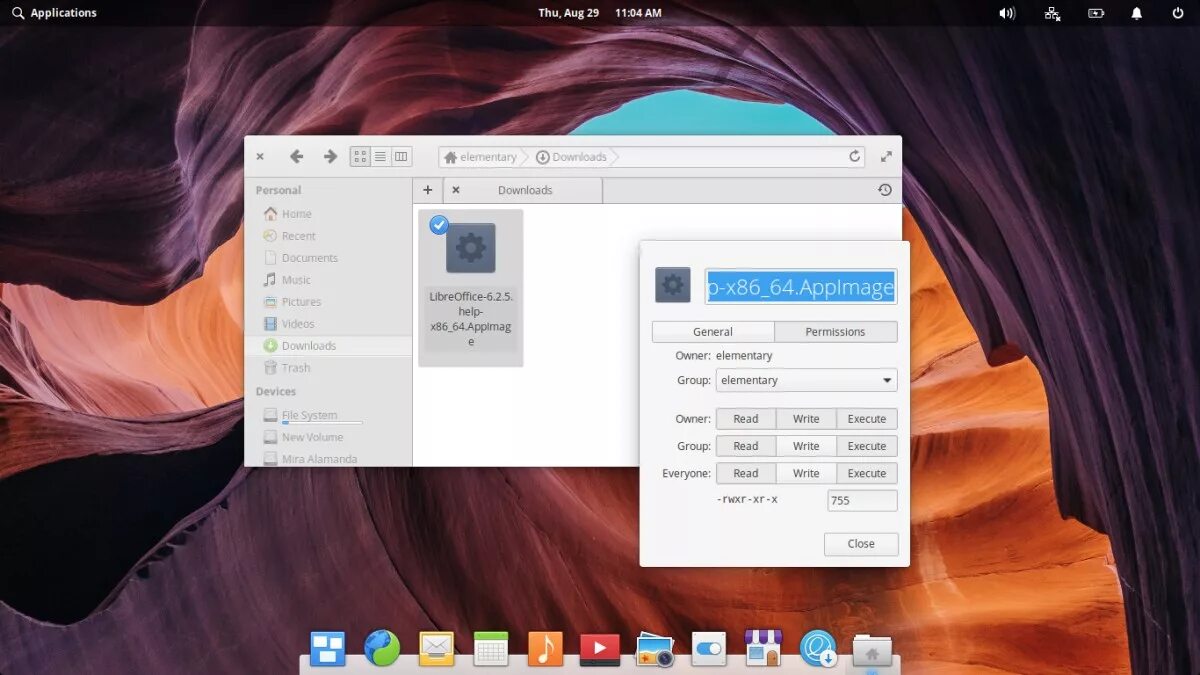Open the network indicator

tap(1052, 13)
